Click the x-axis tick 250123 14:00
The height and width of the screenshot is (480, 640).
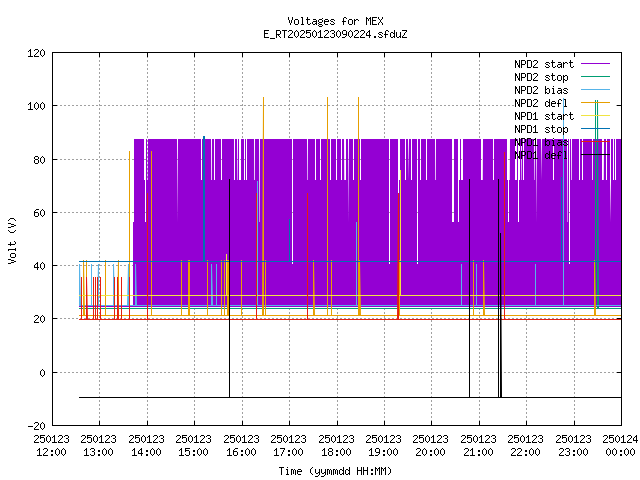pyautogui.click(x=147, y=446)
